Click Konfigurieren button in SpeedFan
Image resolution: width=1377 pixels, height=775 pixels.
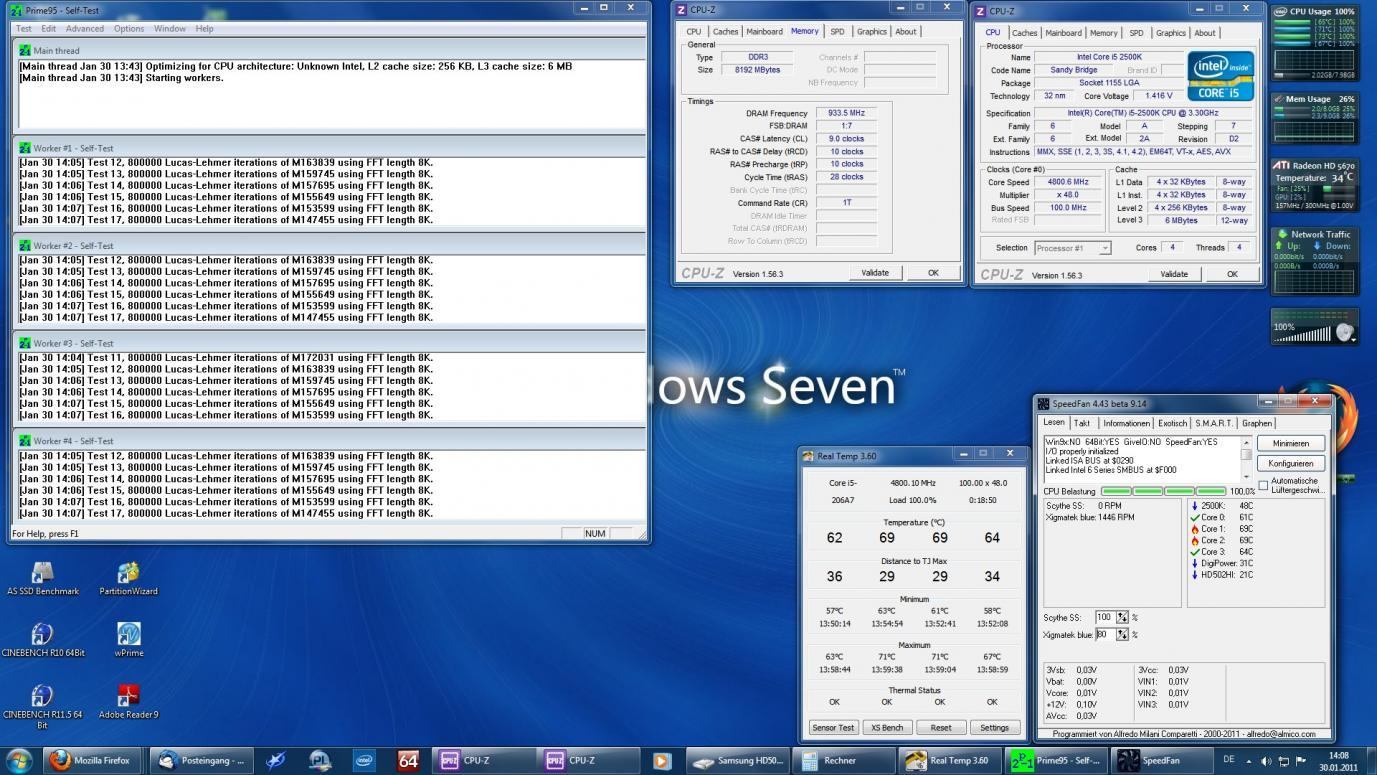[1291, 464]
